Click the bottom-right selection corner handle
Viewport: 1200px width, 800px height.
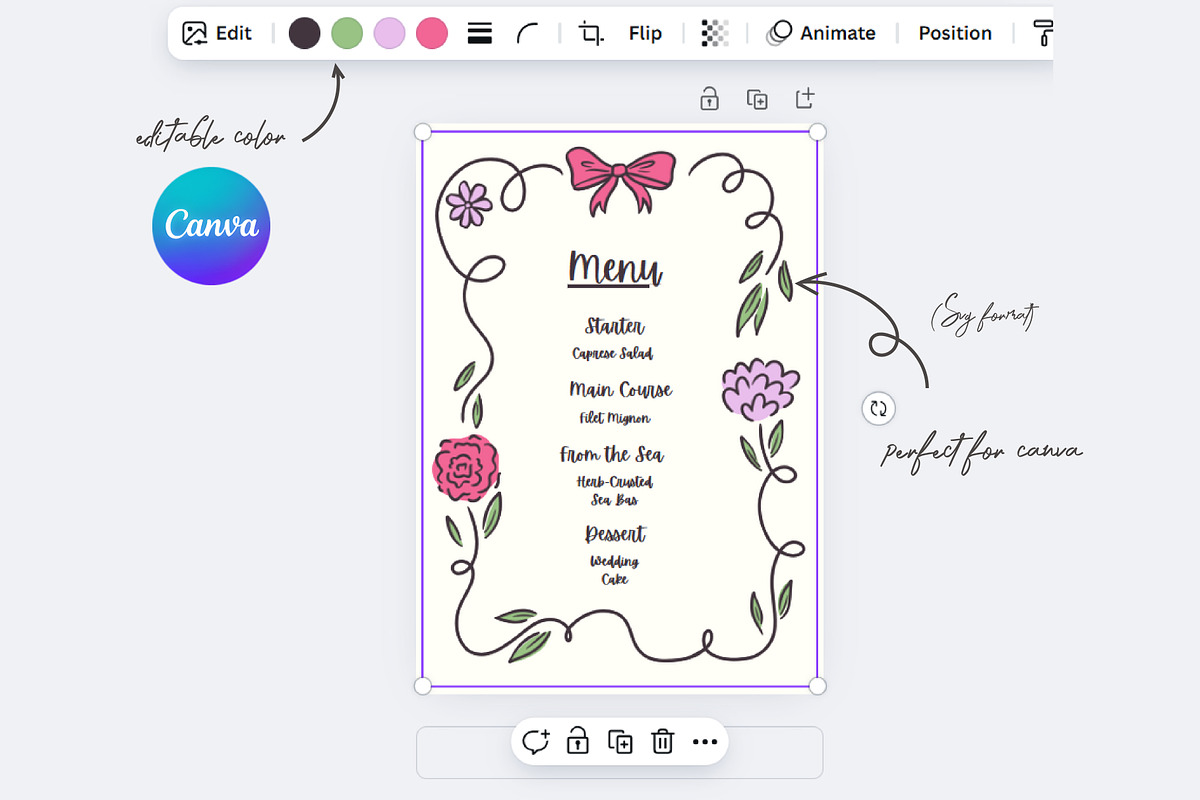click(817, 685)
